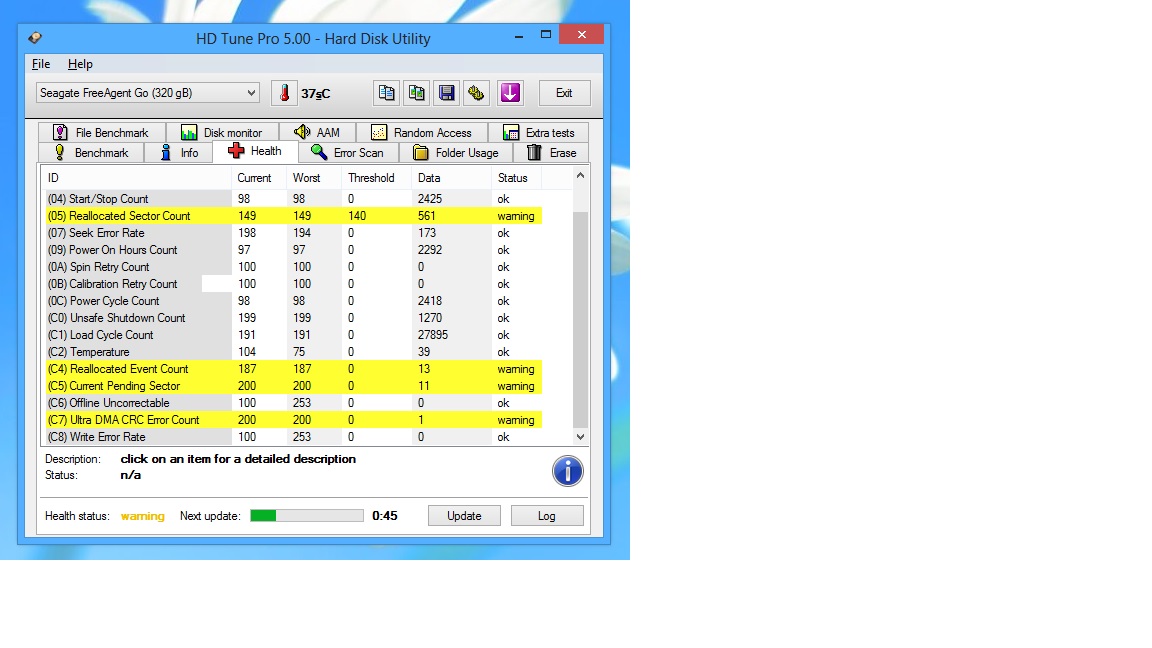1152x648 pixels.
Task: Switch to the File Benchmark tab
Action: point(101,132)
